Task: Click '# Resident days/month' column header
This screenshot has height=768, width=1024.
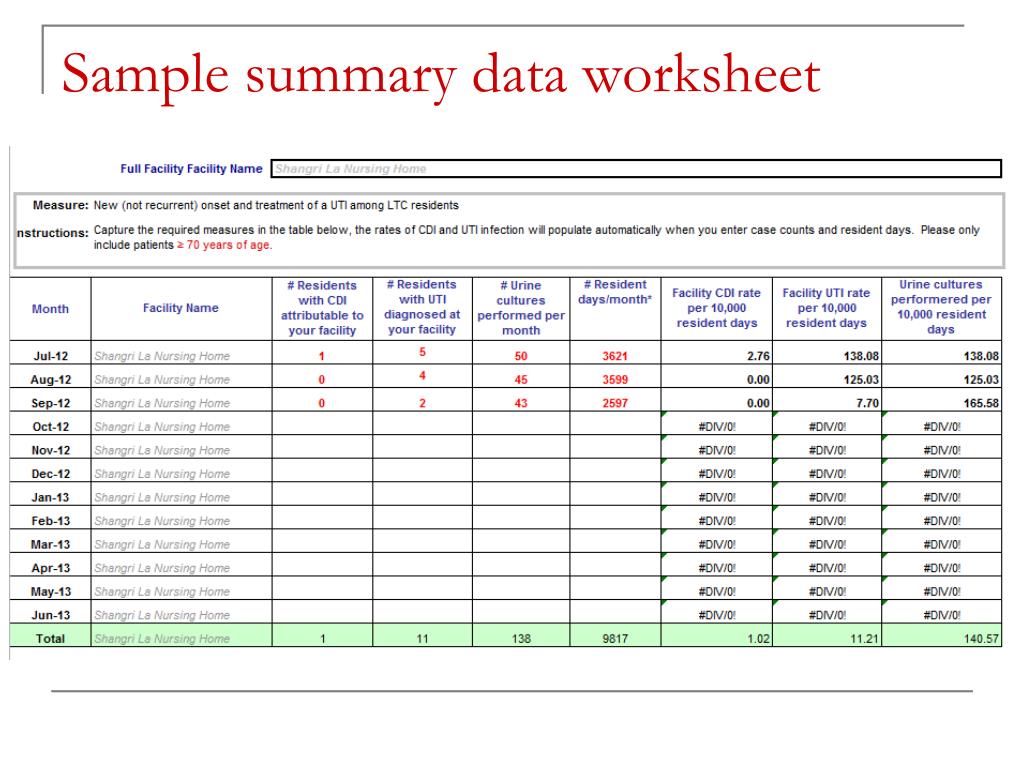Action: (615, 308)
